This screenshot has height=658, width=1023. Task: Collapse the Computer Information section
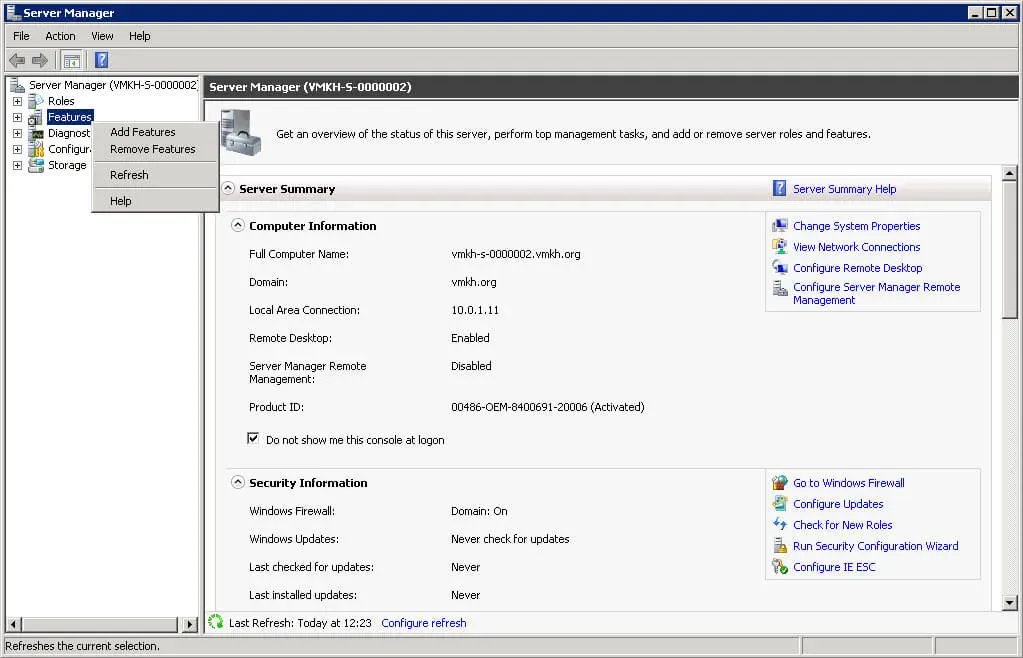click(238, 226)
